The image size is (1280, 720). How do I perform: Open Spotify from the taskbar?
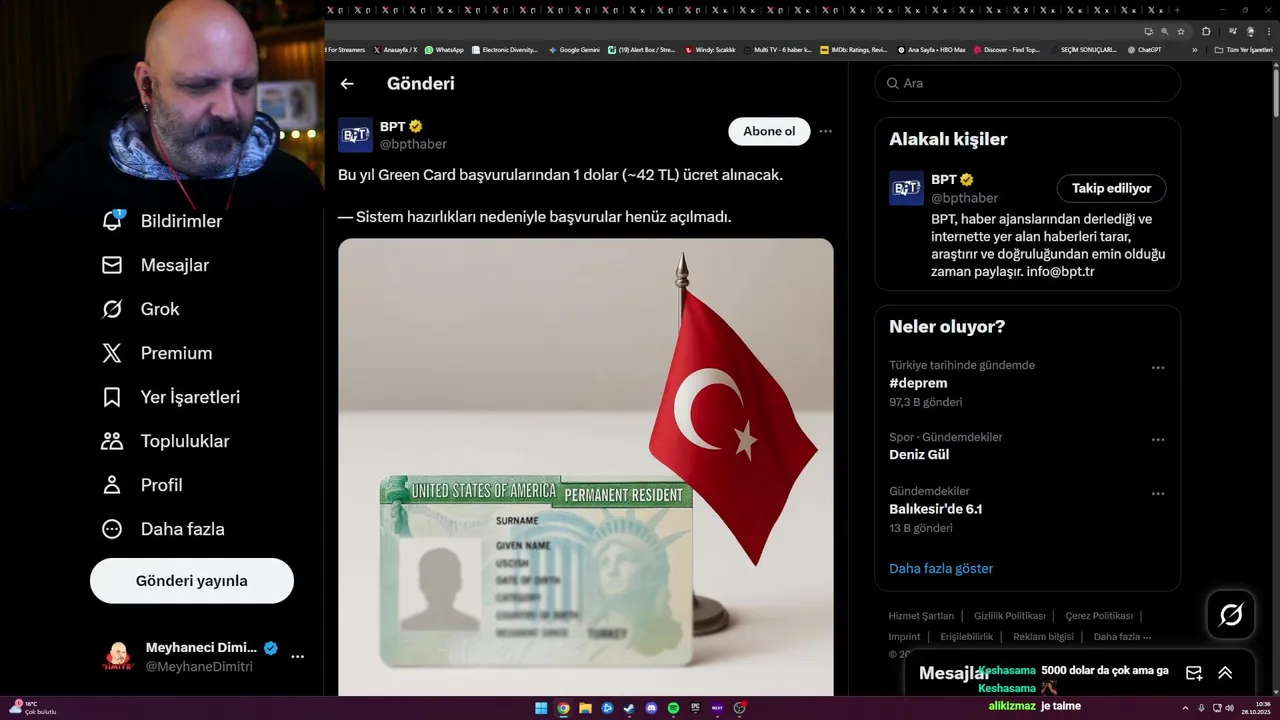pos(673,708)
